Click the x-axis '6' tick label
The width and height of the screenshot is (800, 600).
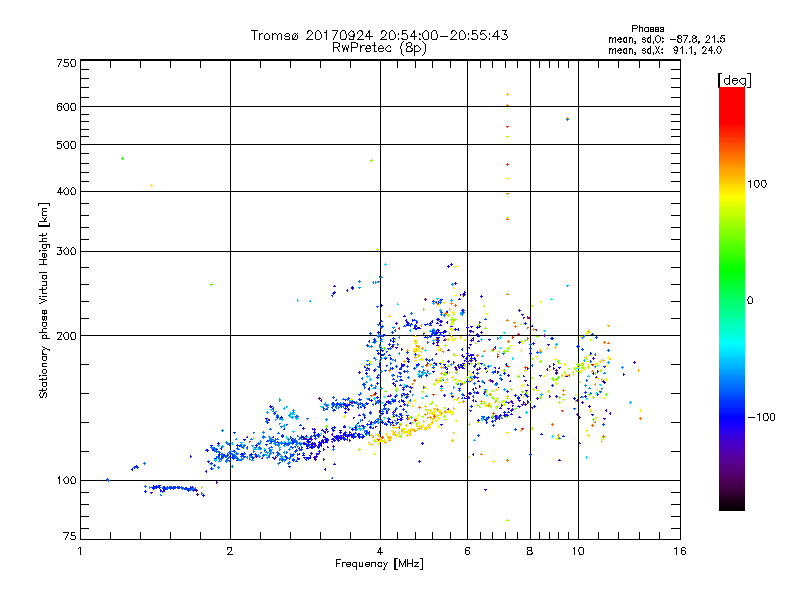click(467, 551)
